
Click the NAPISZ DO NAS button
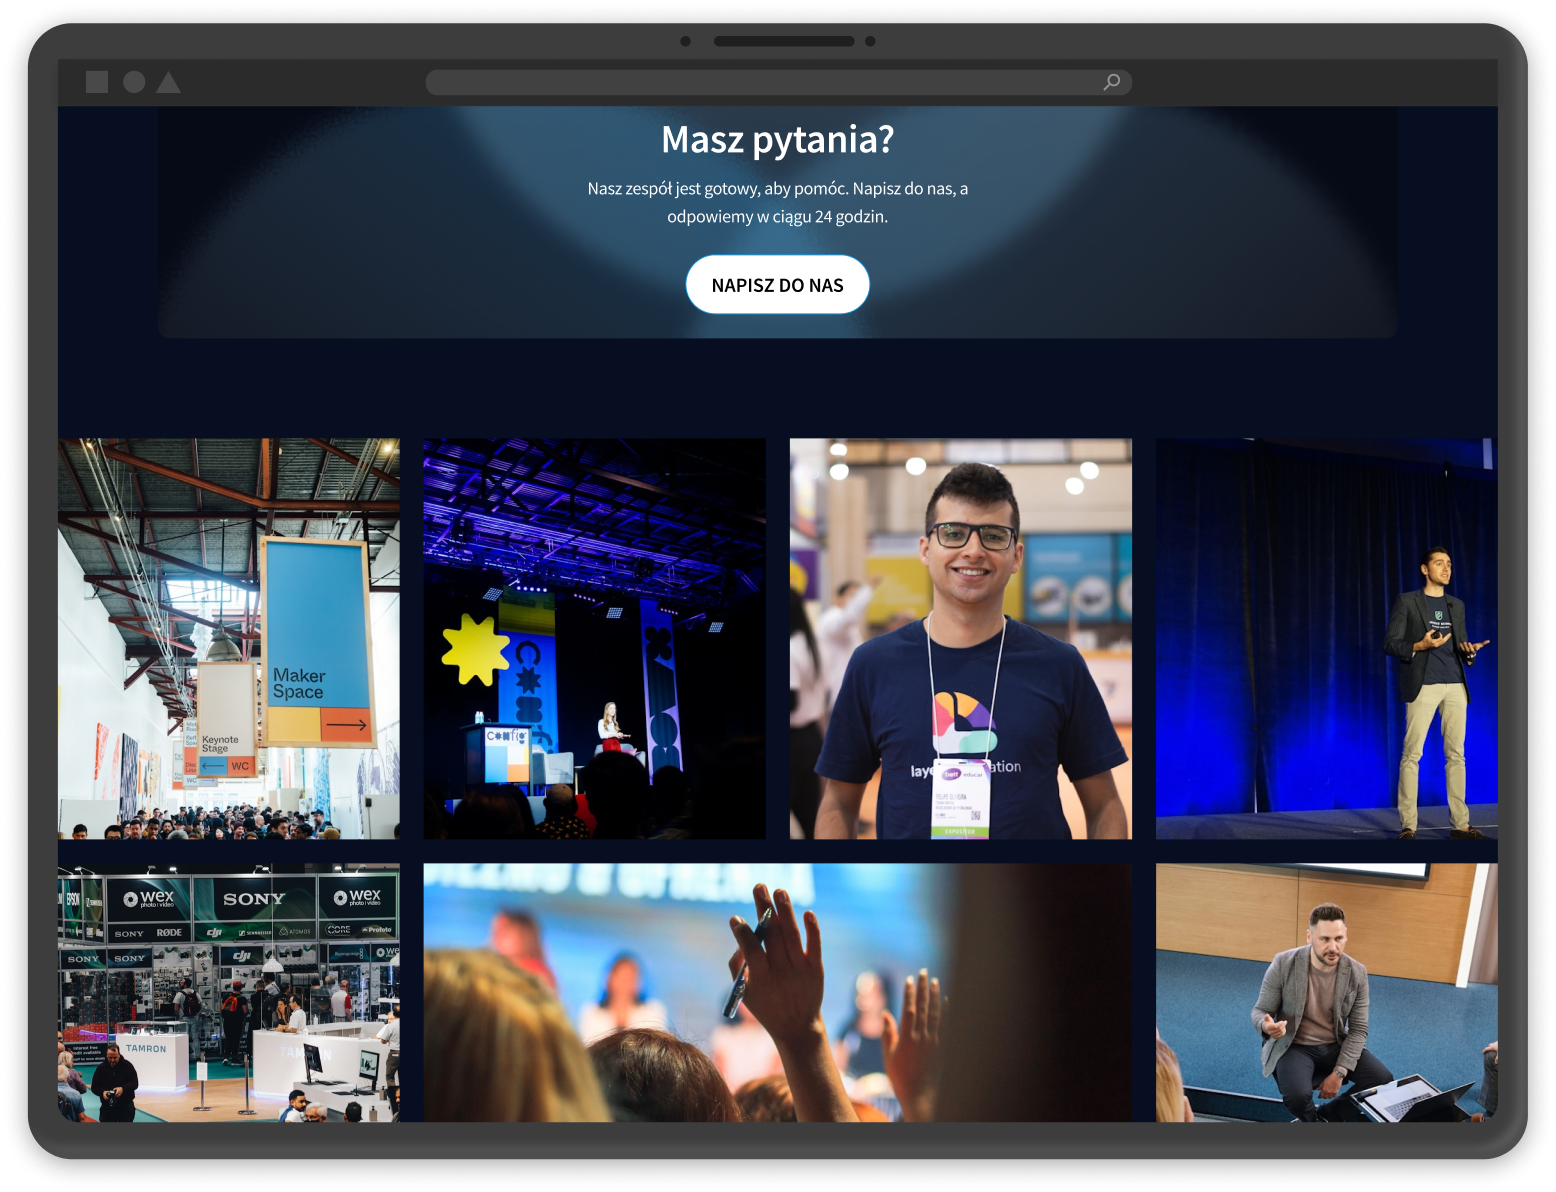click(777, 285)
